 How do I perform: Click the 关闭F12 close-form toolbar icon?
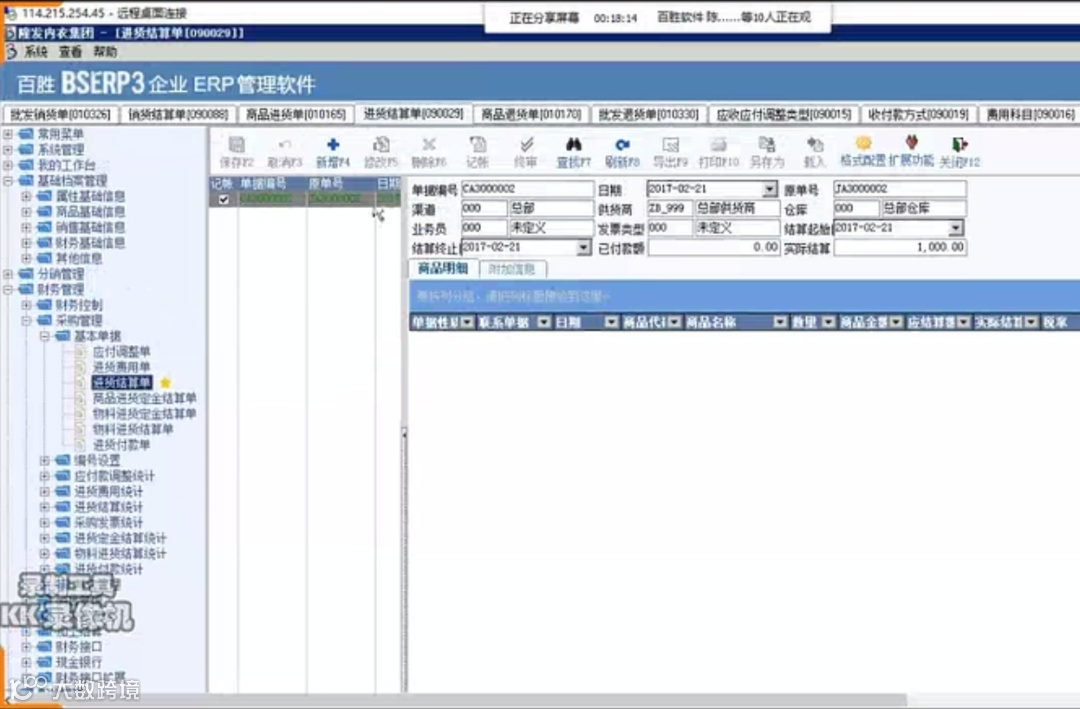959,145
